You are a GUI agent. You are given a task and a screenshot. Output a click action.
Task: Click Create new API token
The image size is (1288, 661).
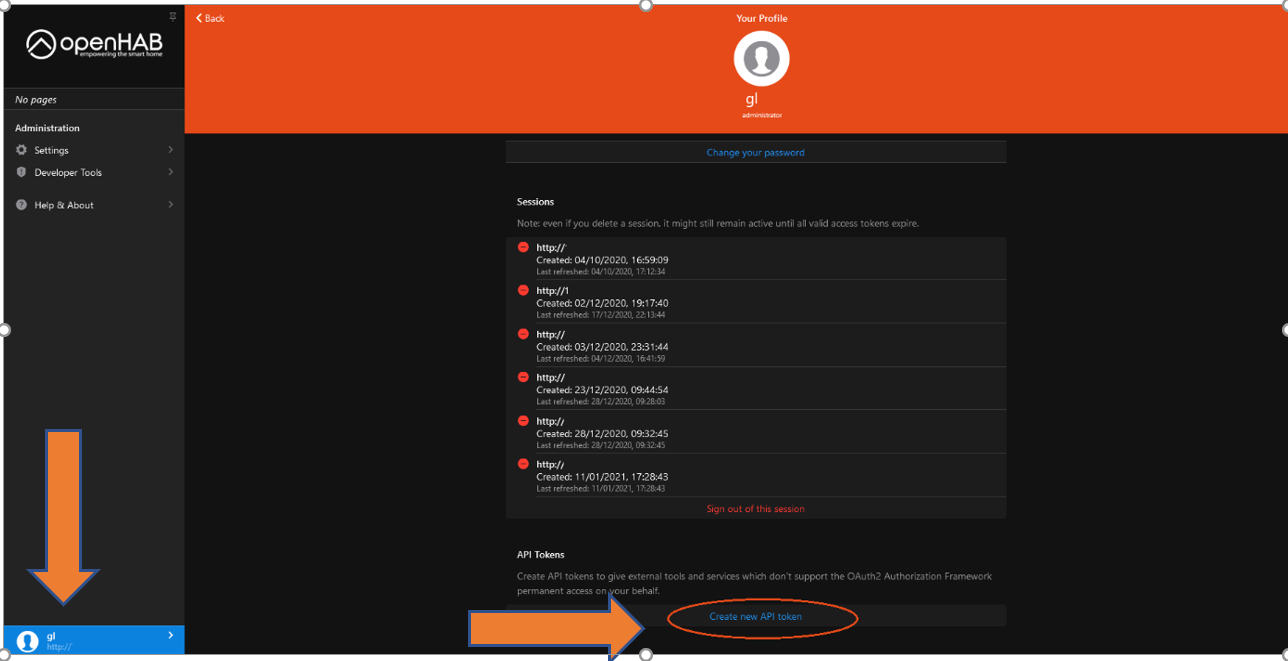click(755, 616)
